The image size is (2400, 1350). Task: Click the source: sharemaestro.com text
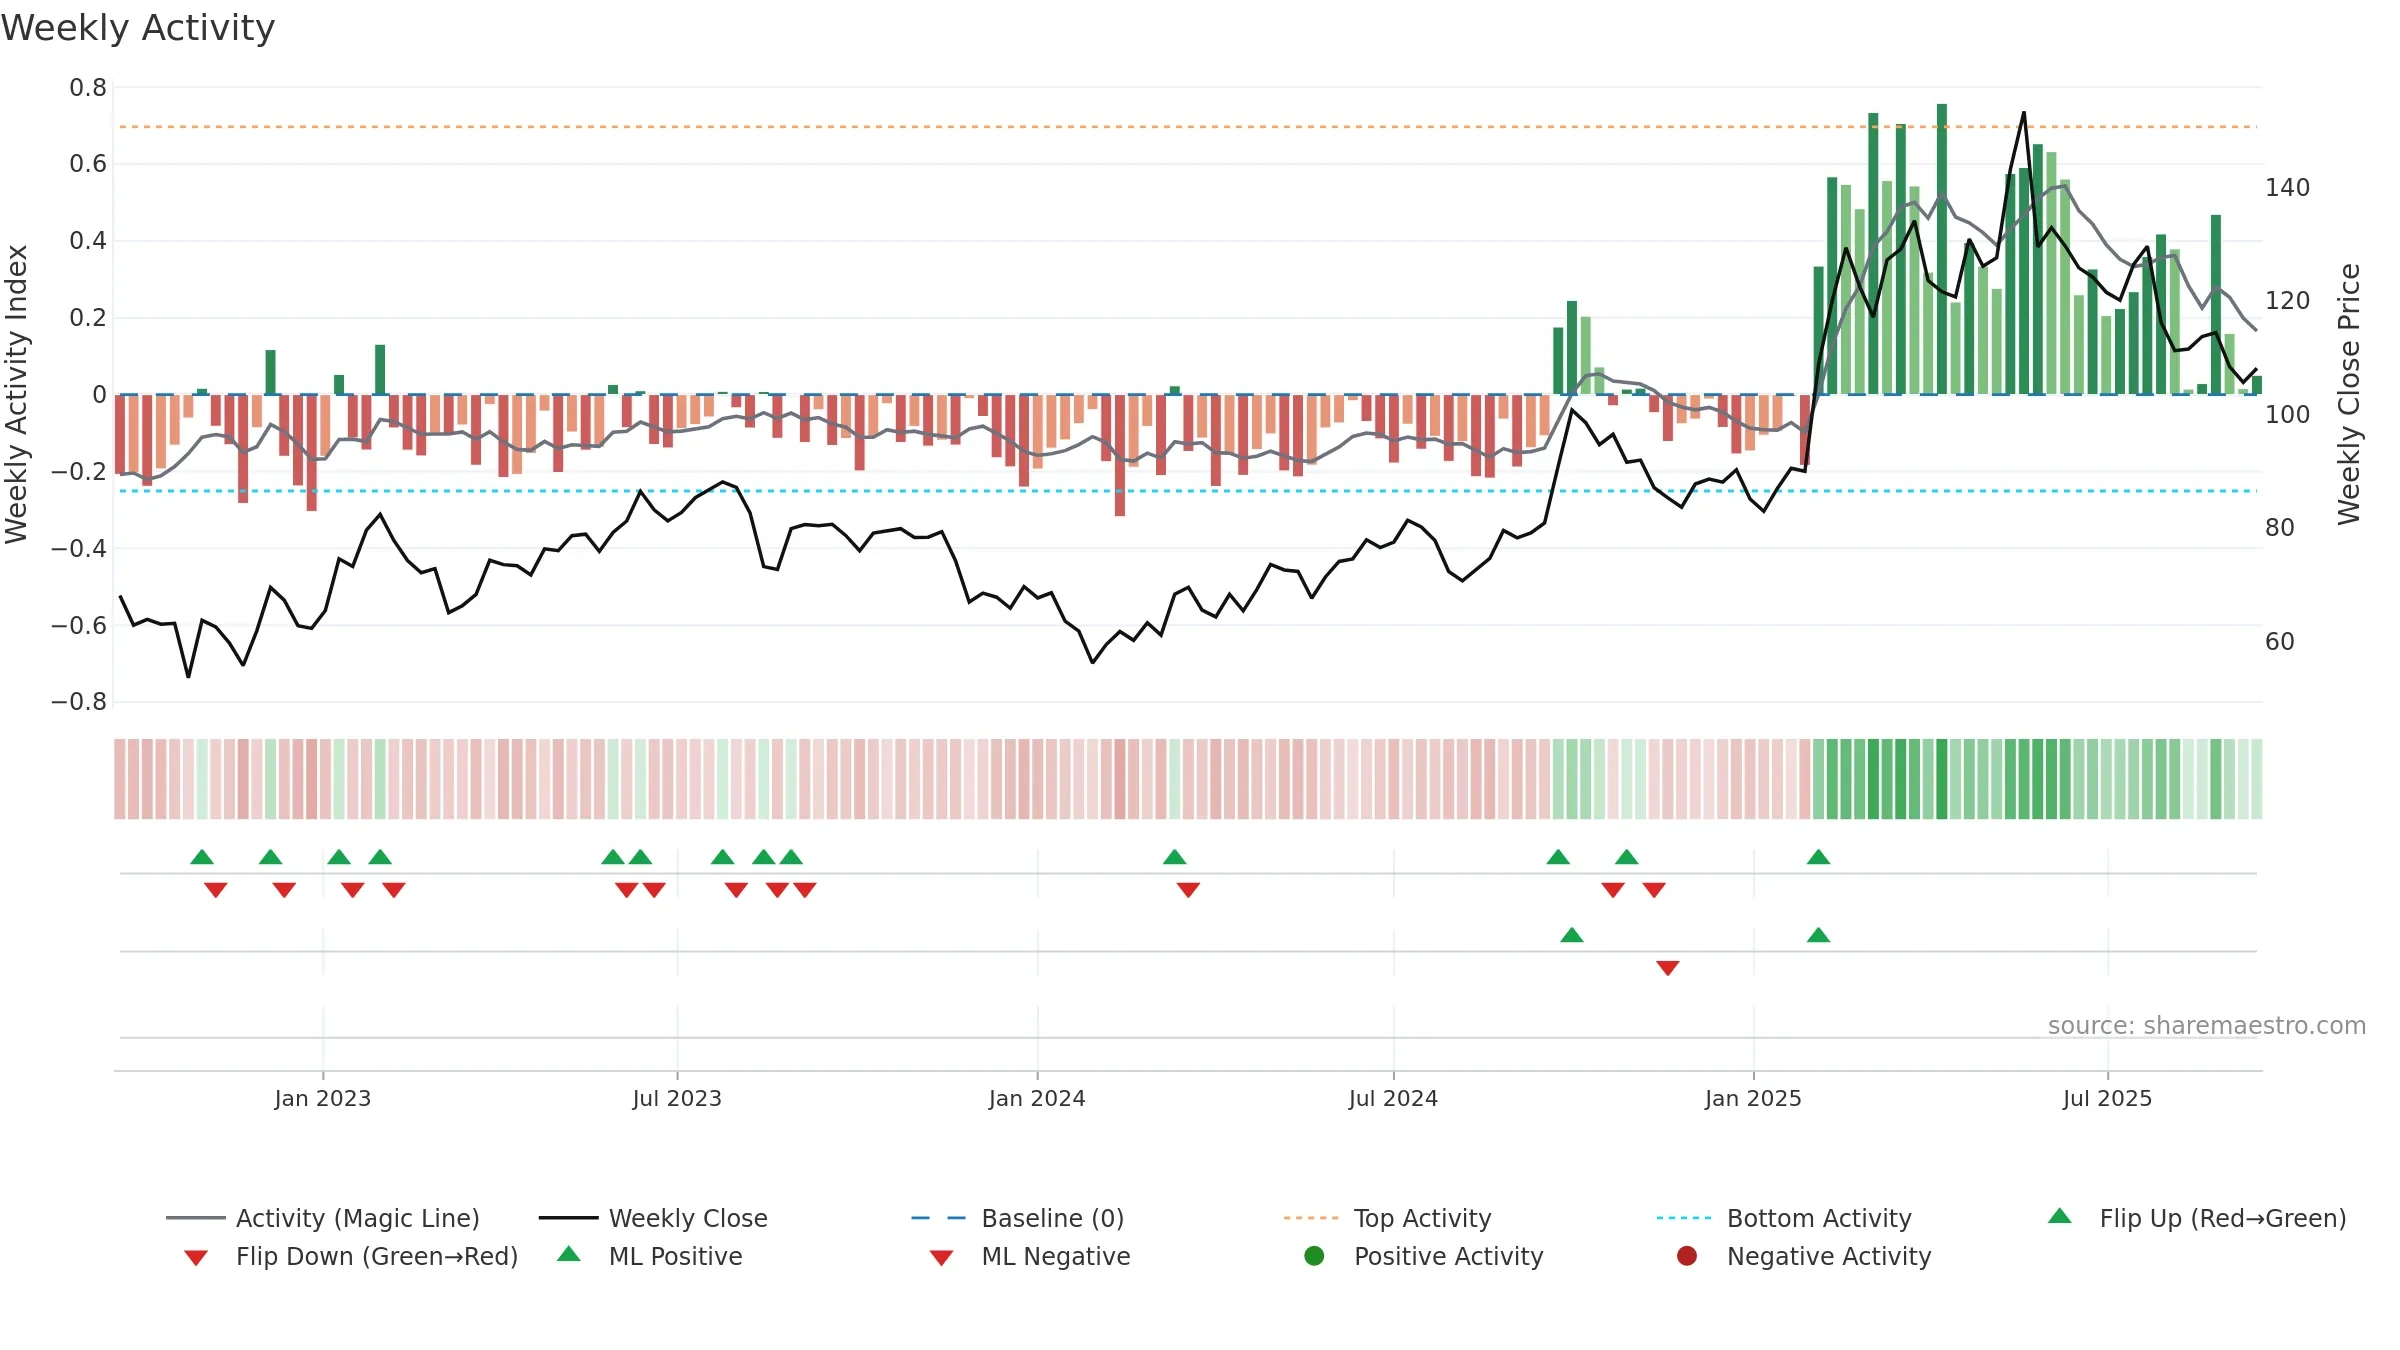pyautogui.click(x=2207, y=1025)
